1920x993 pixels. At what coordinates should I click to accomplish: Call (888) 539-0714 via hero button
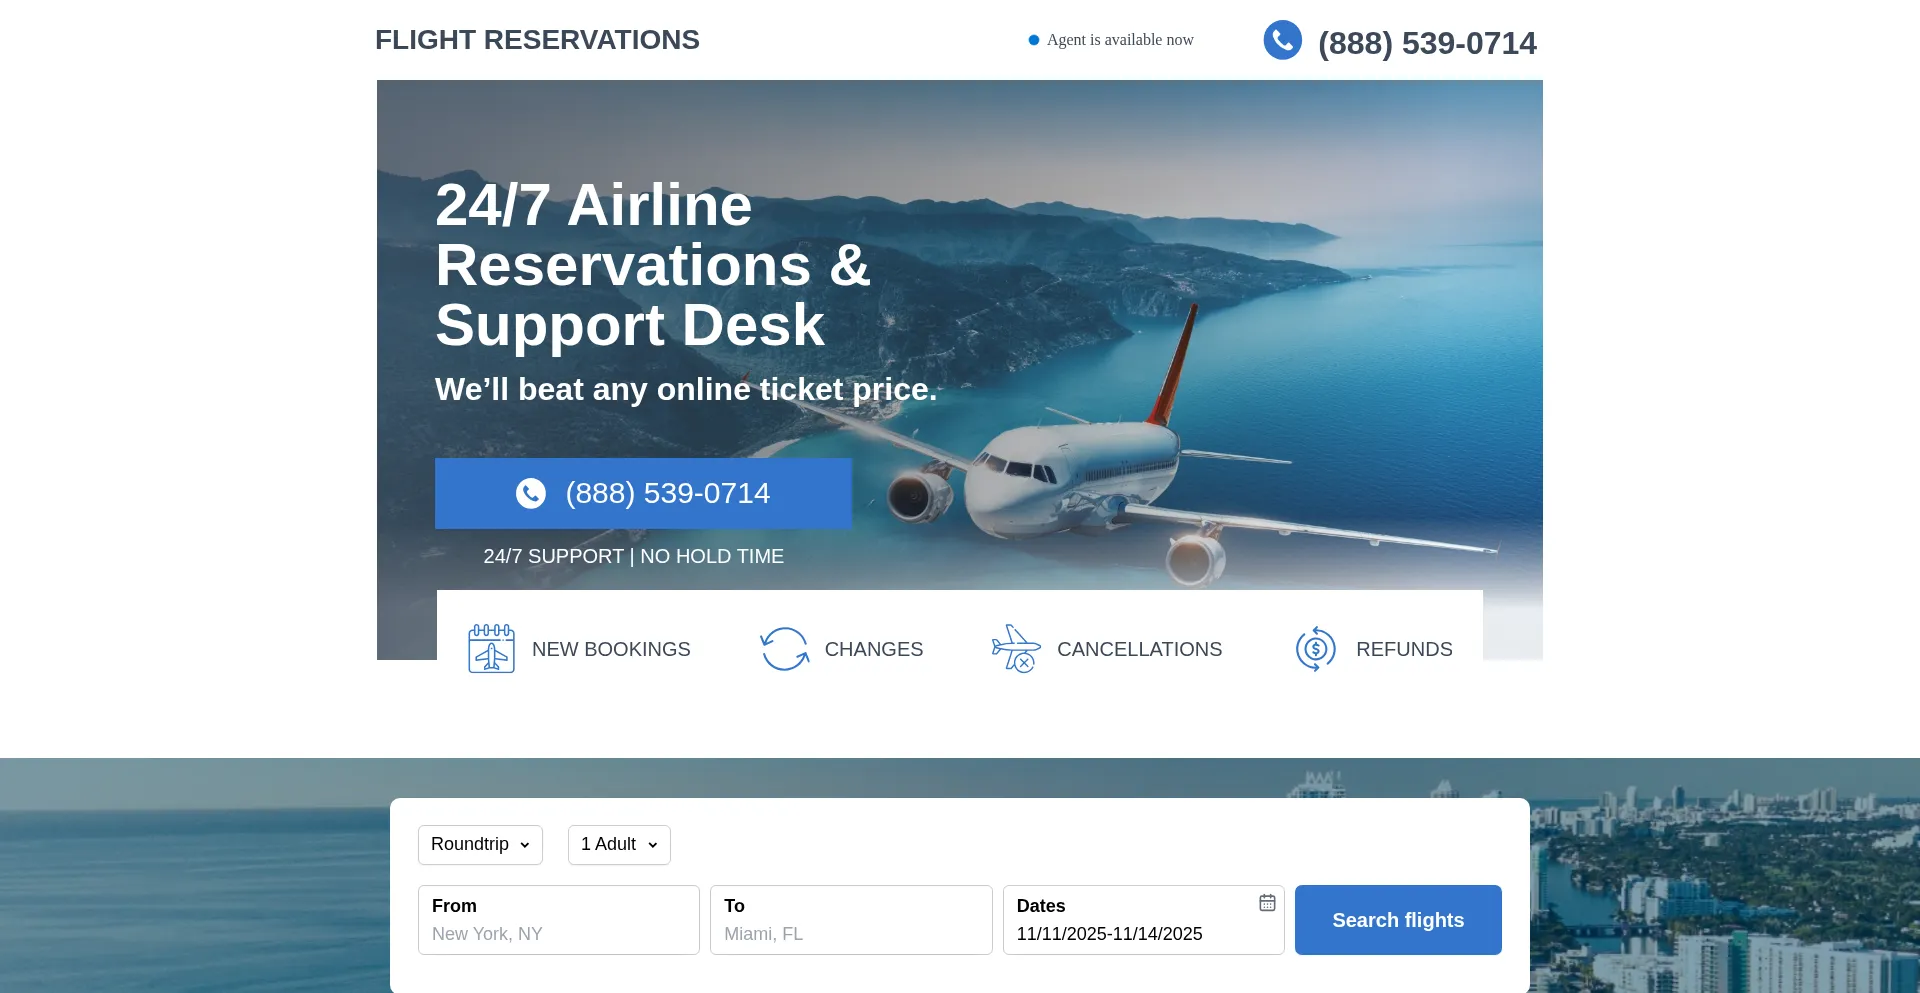[643, 493]
